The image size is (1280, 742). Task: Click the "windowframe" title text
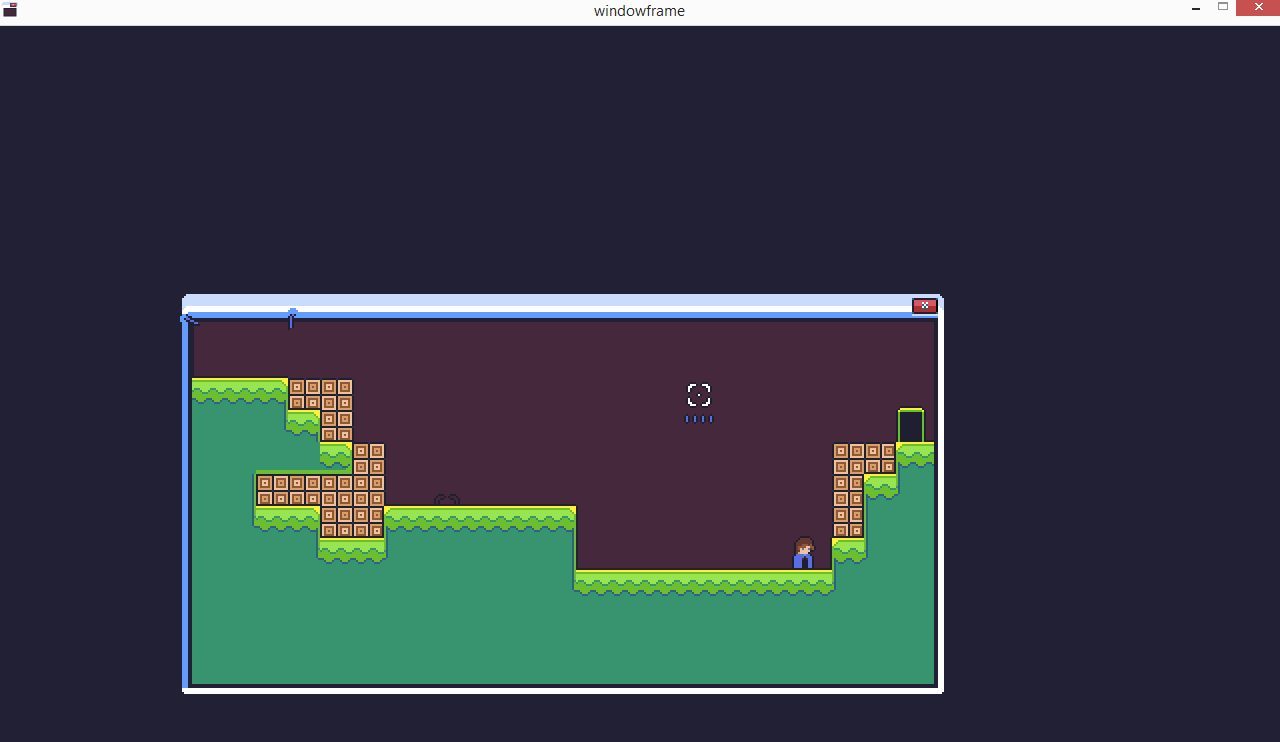pos(639,11)
